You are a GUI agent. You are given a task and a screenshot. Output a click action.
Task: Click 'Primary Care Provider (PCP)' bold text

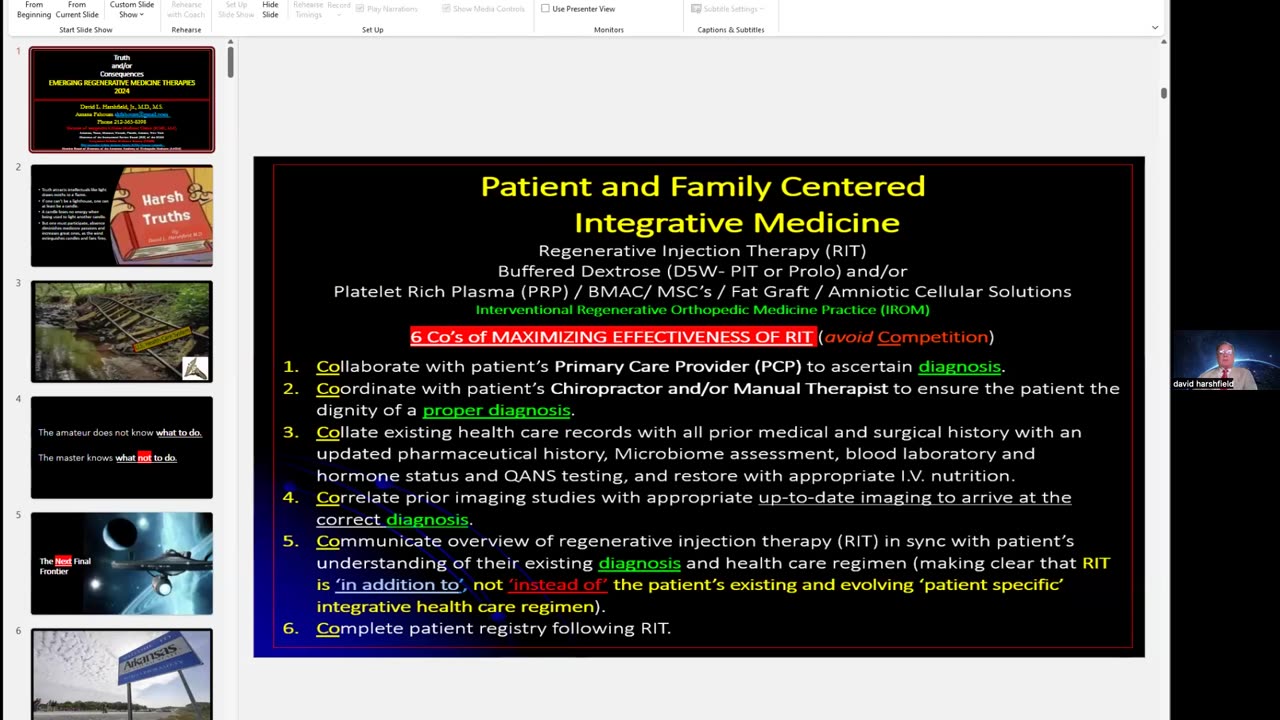coord(678,367)
